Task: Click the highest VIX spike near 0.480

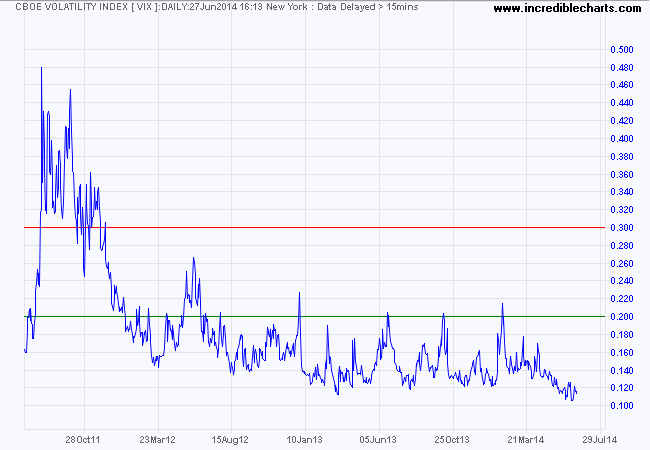Action: [x=41, y=68]
